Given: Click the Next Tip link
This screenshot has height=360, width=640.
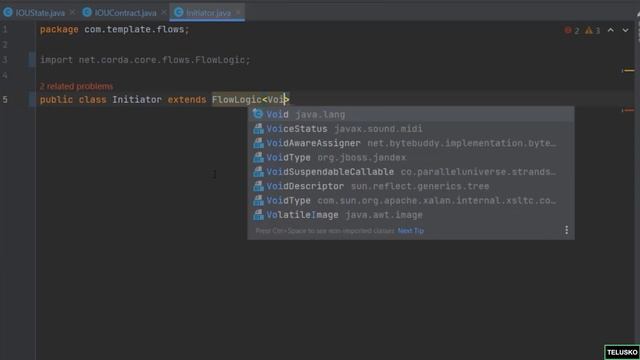Looking at the screenshot, I should [411, 231].
